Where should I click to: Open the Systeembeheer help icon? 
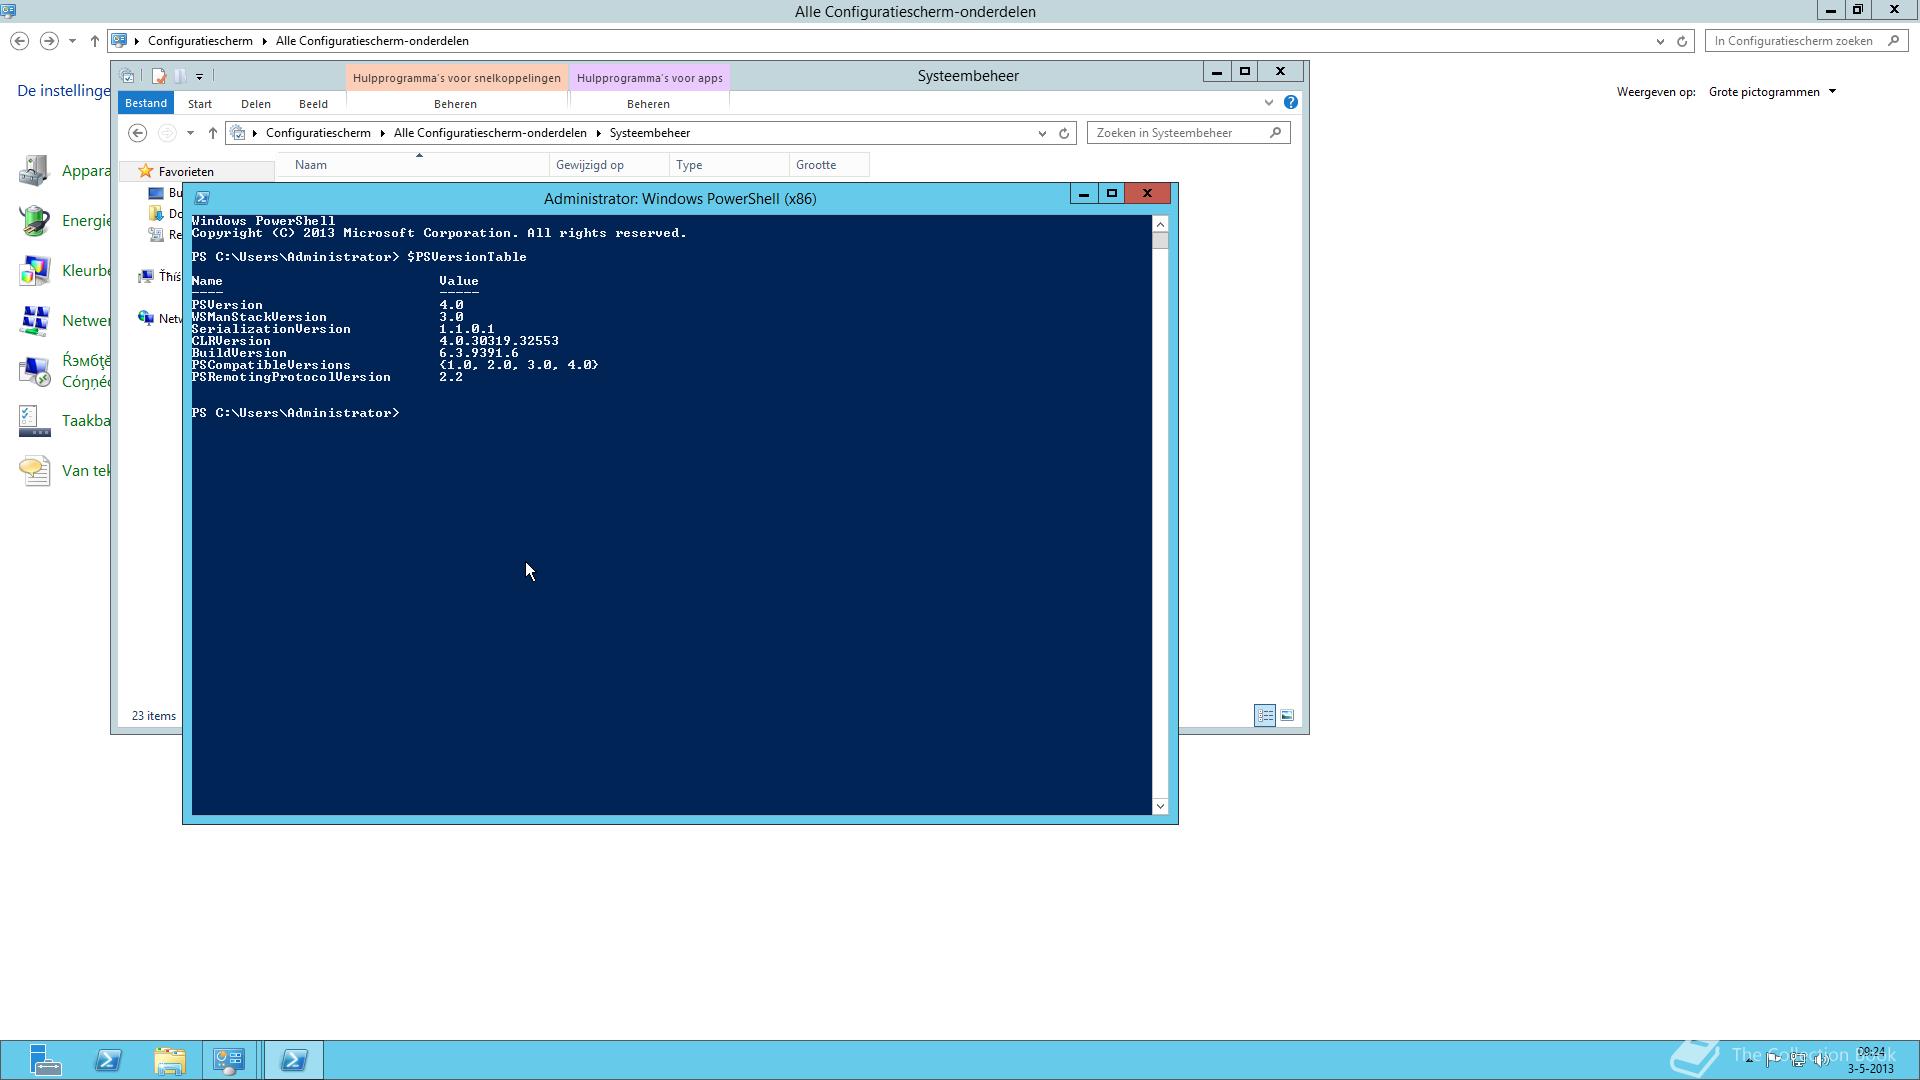point(1291,102)
